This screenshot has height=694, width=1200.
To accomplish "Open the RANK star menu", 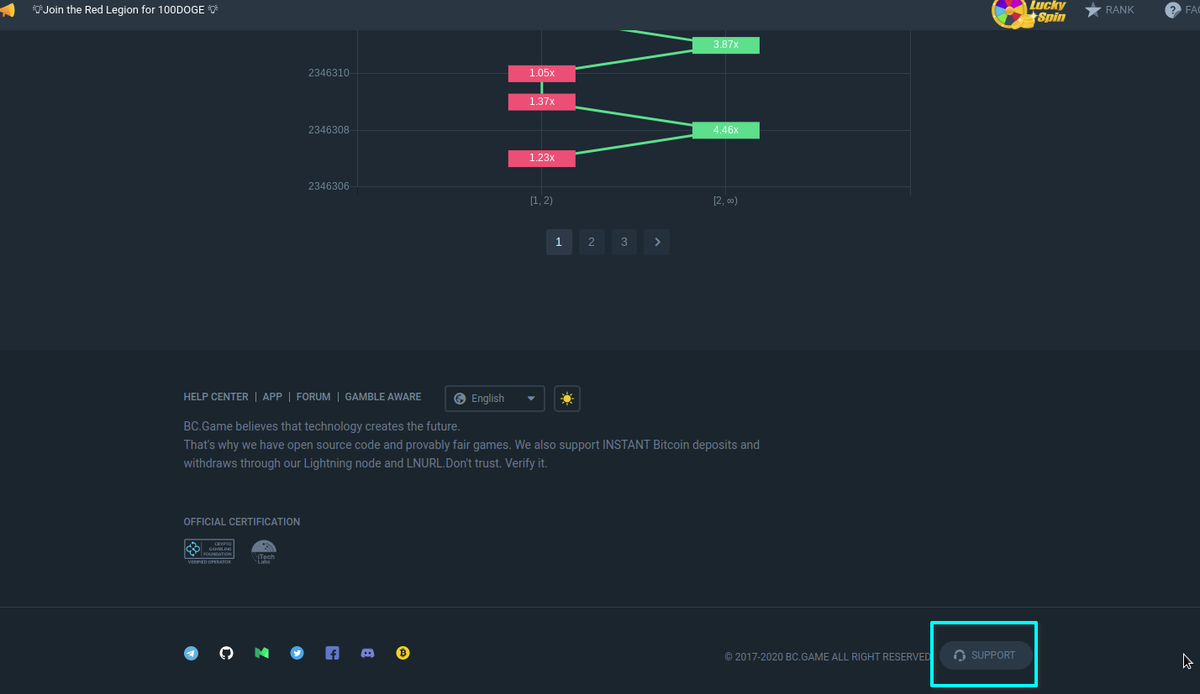I will pos(1110,10).
